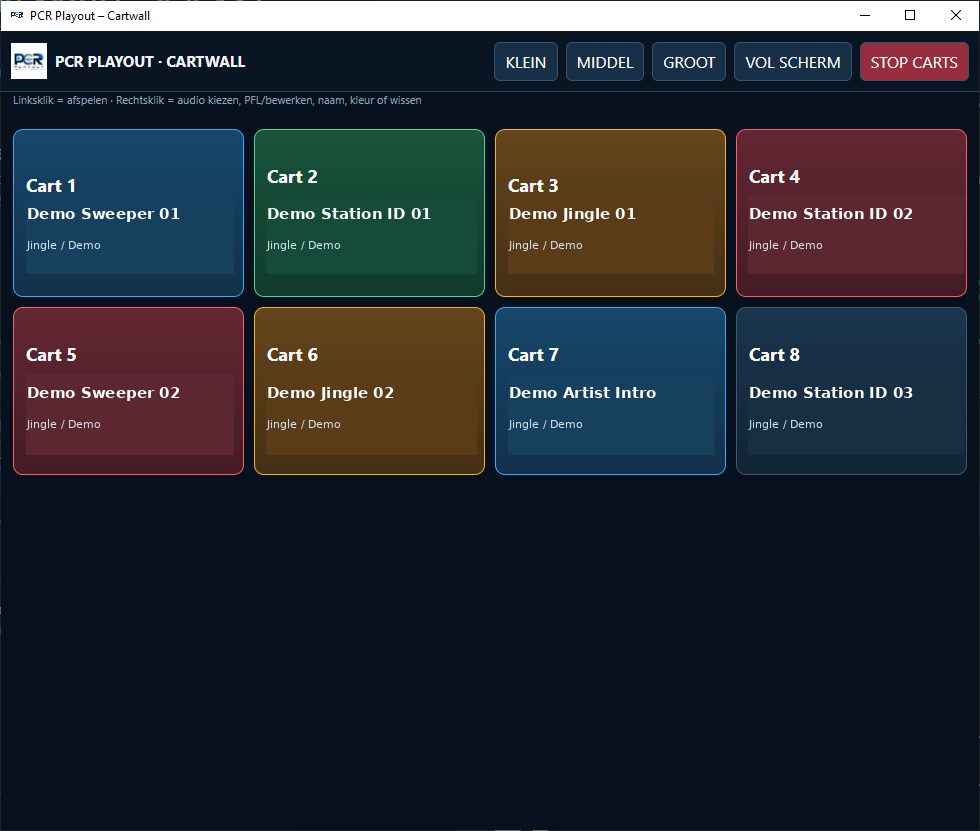980x831 pixels.
Task: Switch cart size to MIDDEL
Action: (x=604, y=62)
